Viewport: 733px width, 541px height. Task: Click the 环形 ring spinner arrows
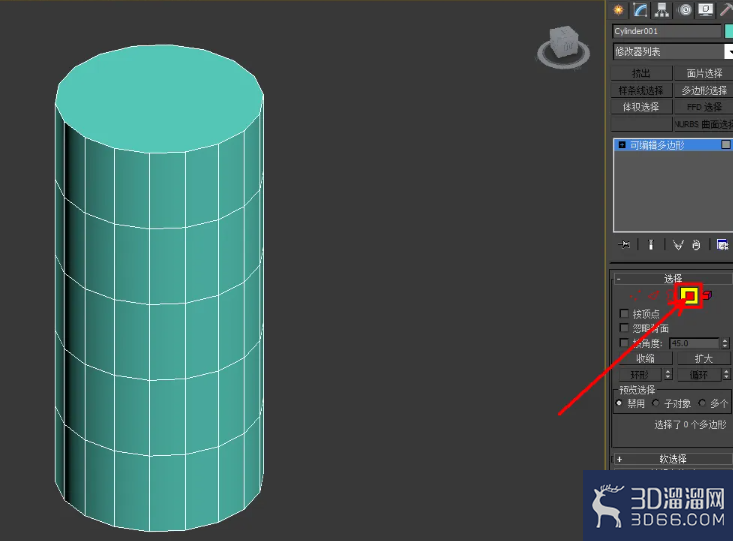(668, 375)
